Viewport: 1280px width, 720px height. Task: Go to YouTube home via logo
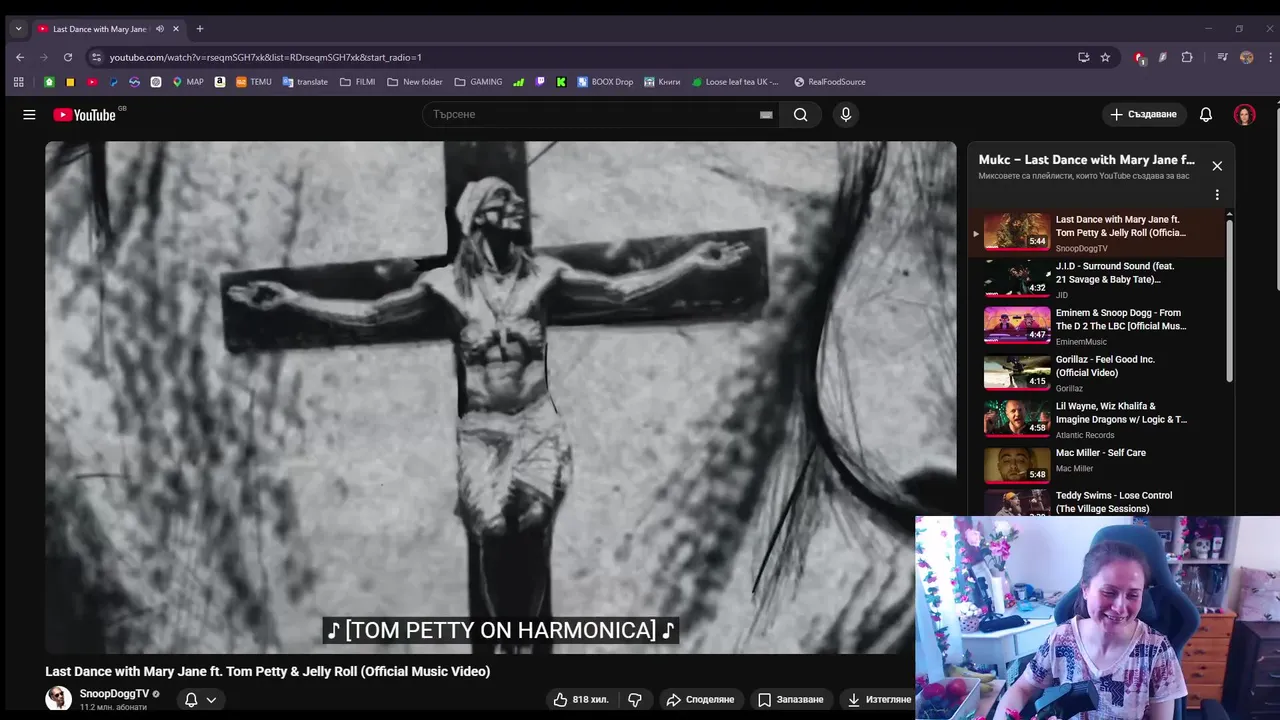[x=85, y=115]
